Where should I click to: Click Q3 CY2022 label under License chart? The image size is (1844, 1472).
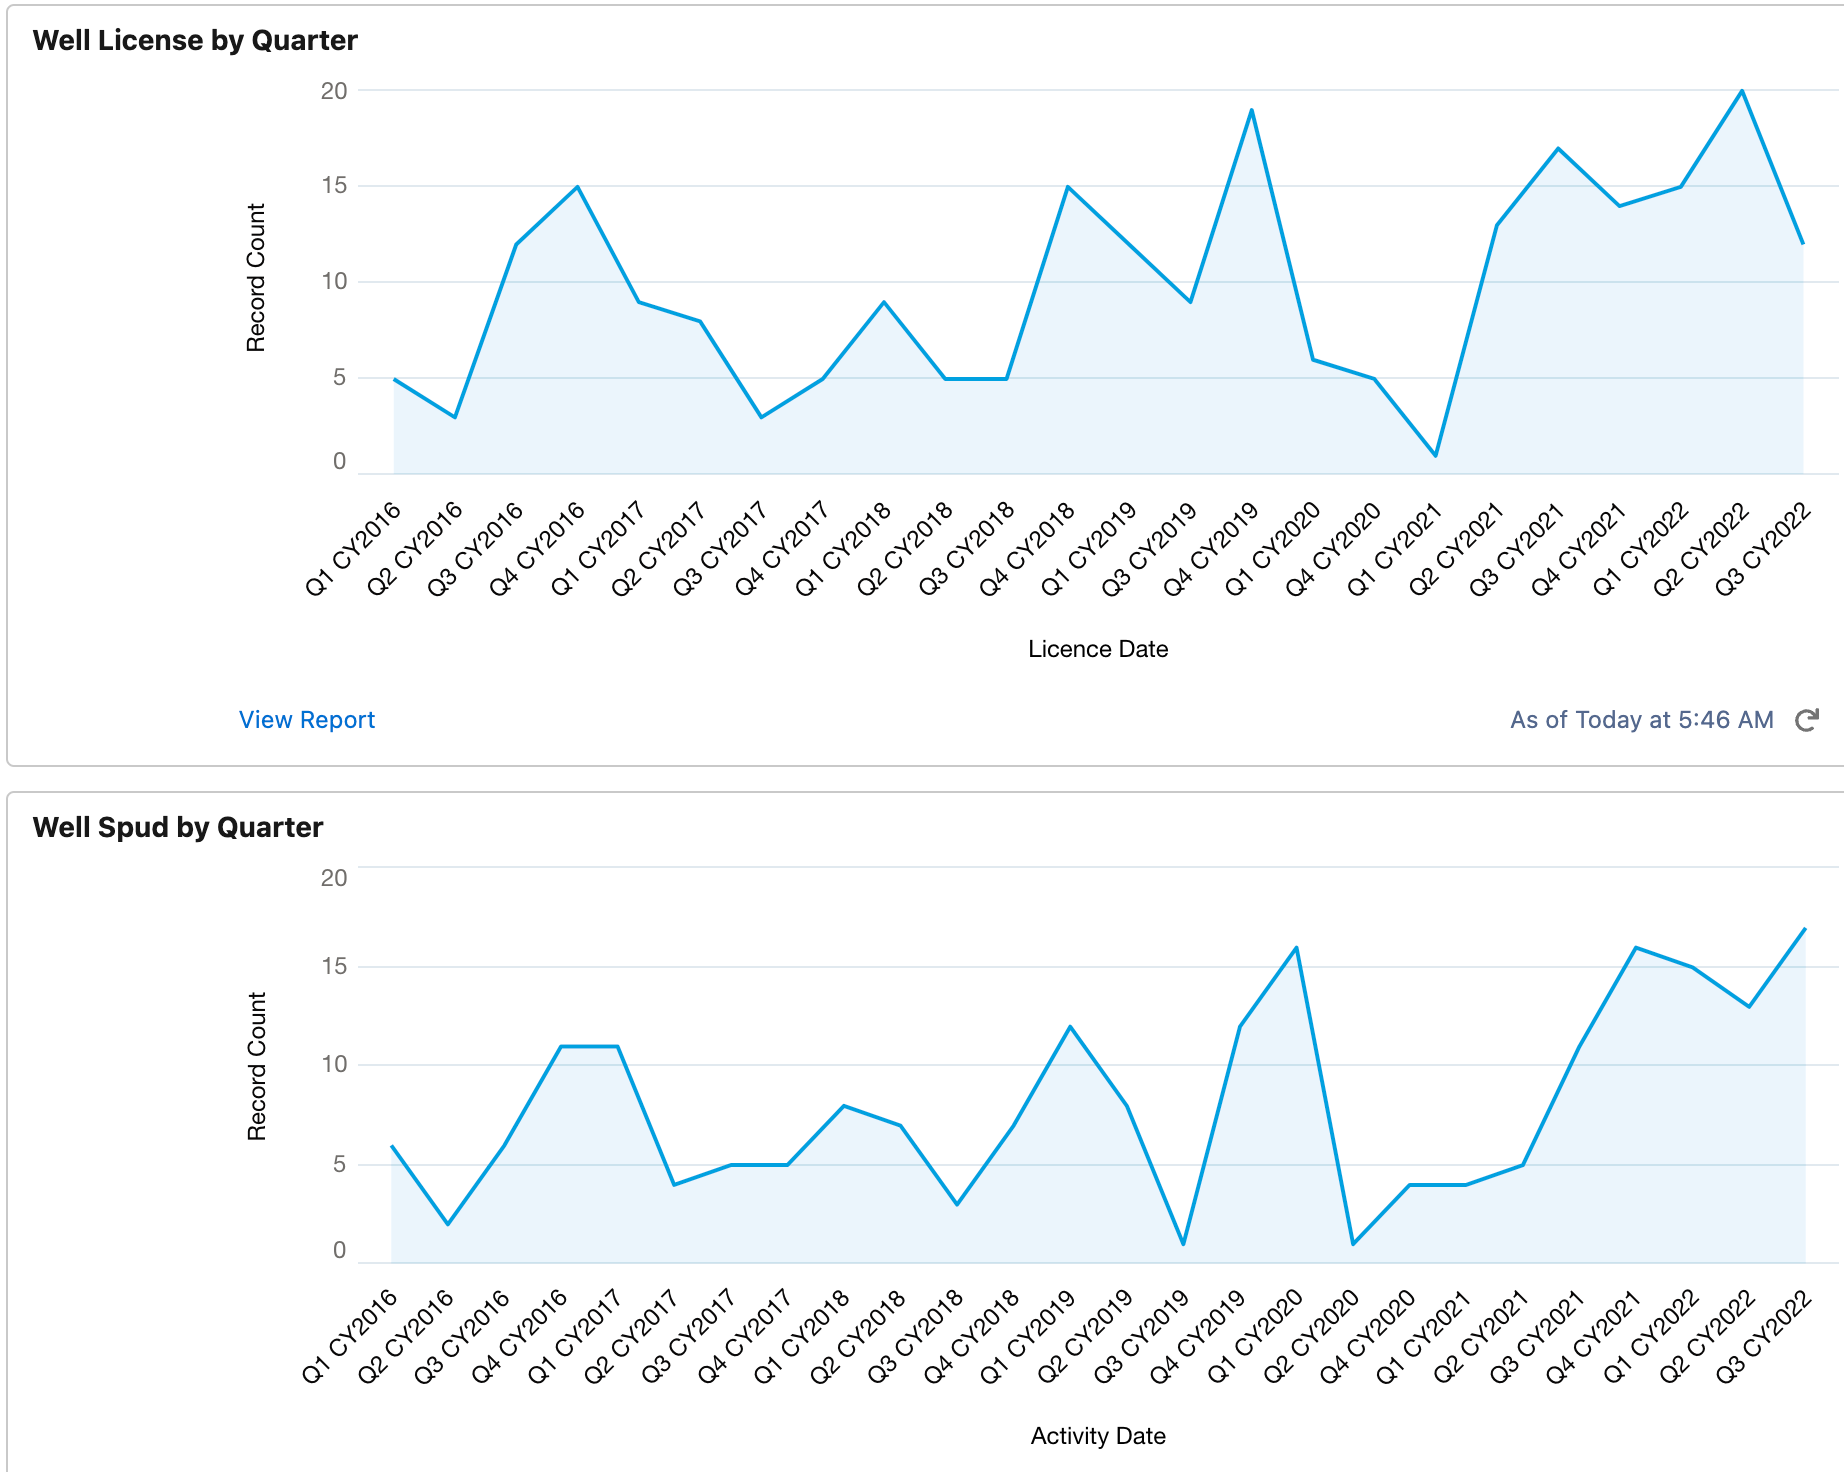pyautogui.click(x=1762, y=549)
